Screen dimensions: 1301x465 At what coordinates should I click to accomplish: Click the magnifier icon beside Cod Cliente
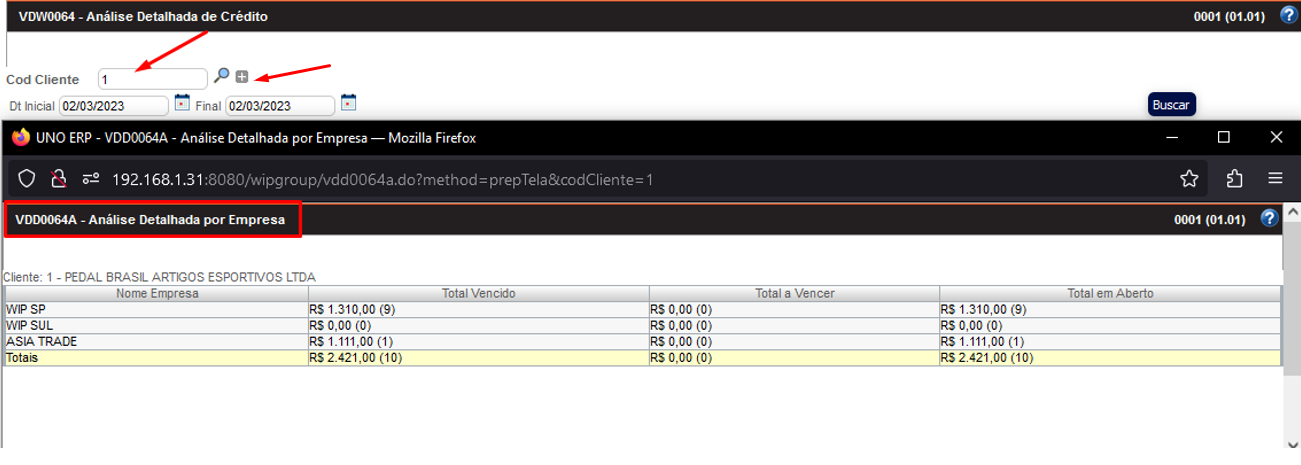(222, 76)
